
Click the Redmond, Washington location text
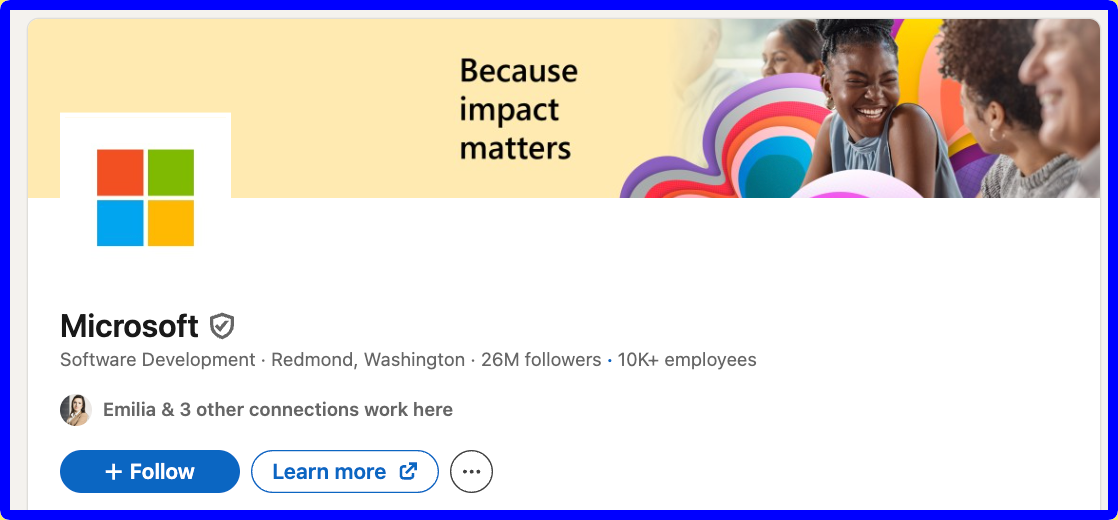point(368,360)
